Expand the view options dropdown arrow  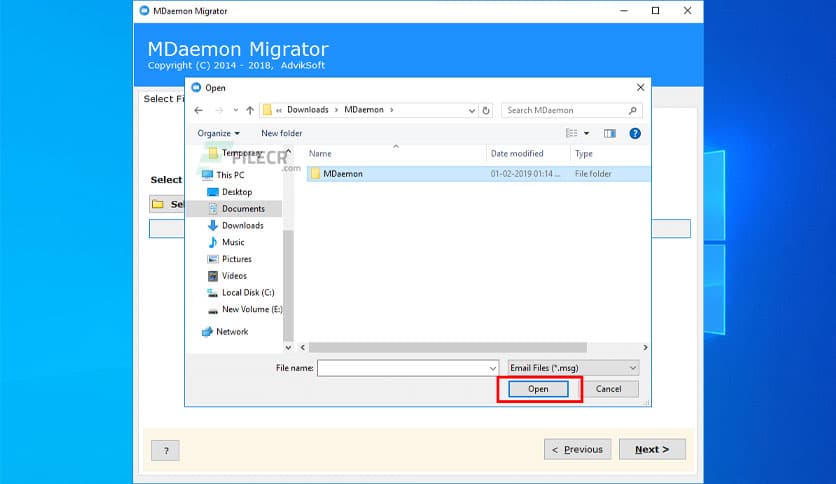pyautogui.click(x=586, y=133)
